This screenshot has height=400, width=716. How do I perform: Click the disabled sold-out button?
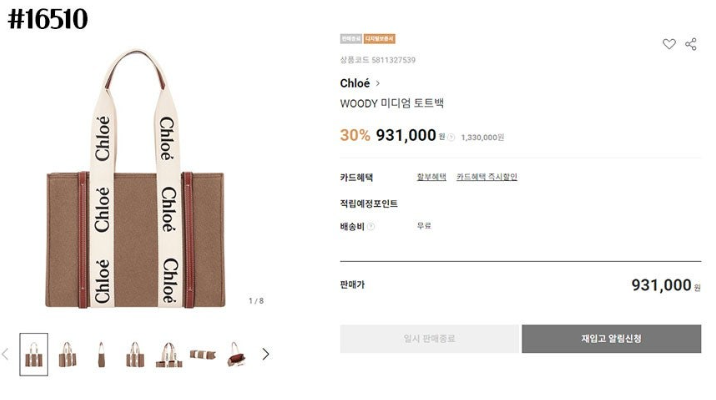tap(429, 339)
